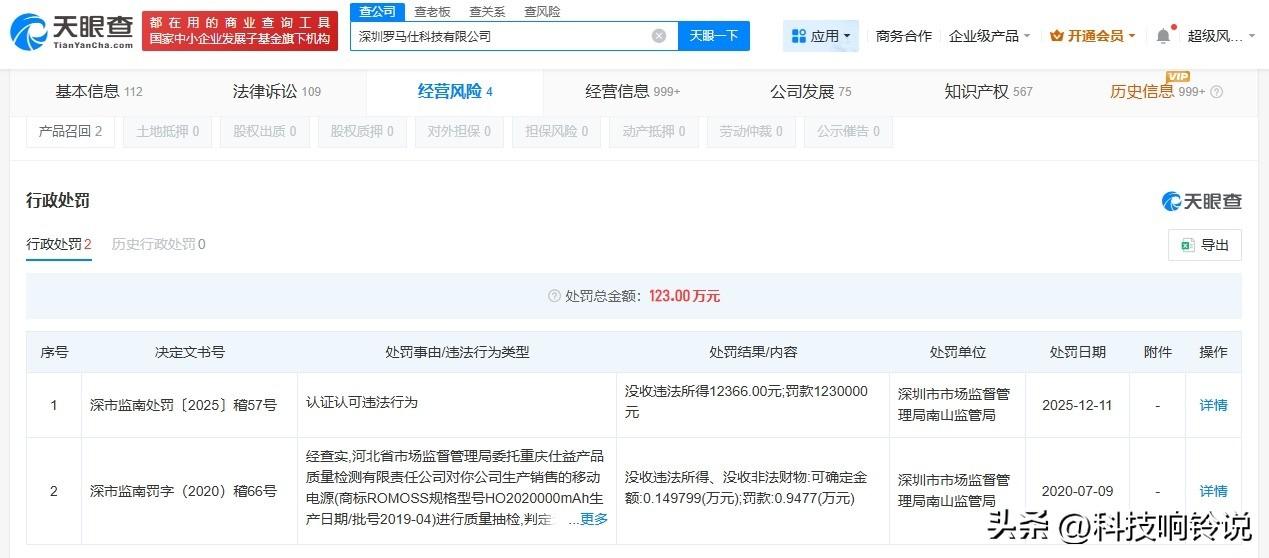1269x558 pixels.
Task: Click the 处罚单位 column header
Action: [x=958, y=352]
